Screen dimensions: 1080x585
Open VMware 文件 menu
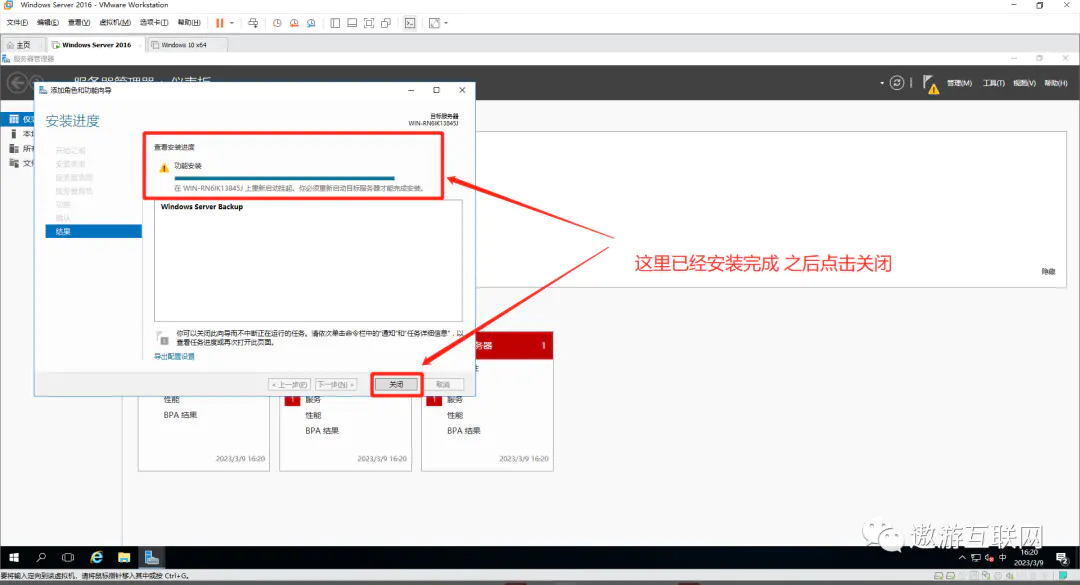pyautogui.click(x=17, y=23)
